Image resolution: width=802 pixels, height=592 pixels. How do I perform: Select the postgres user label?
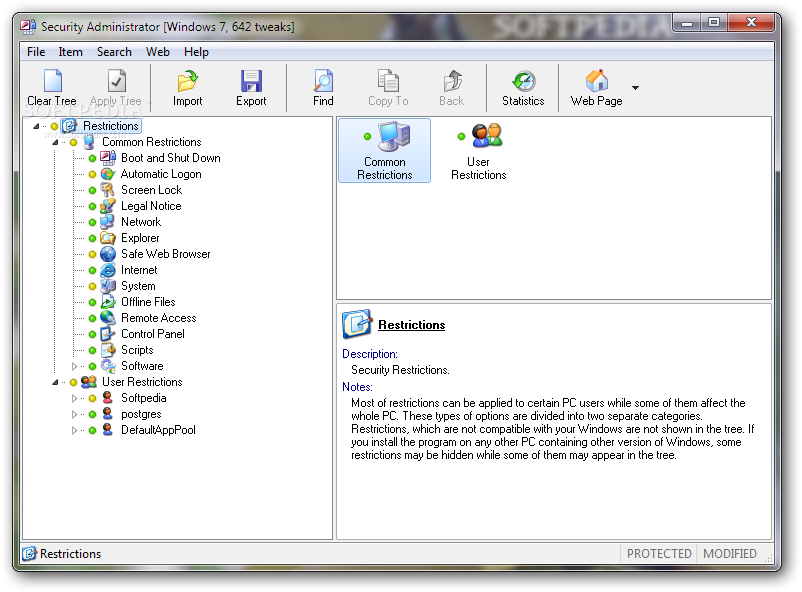pos(141,414)
